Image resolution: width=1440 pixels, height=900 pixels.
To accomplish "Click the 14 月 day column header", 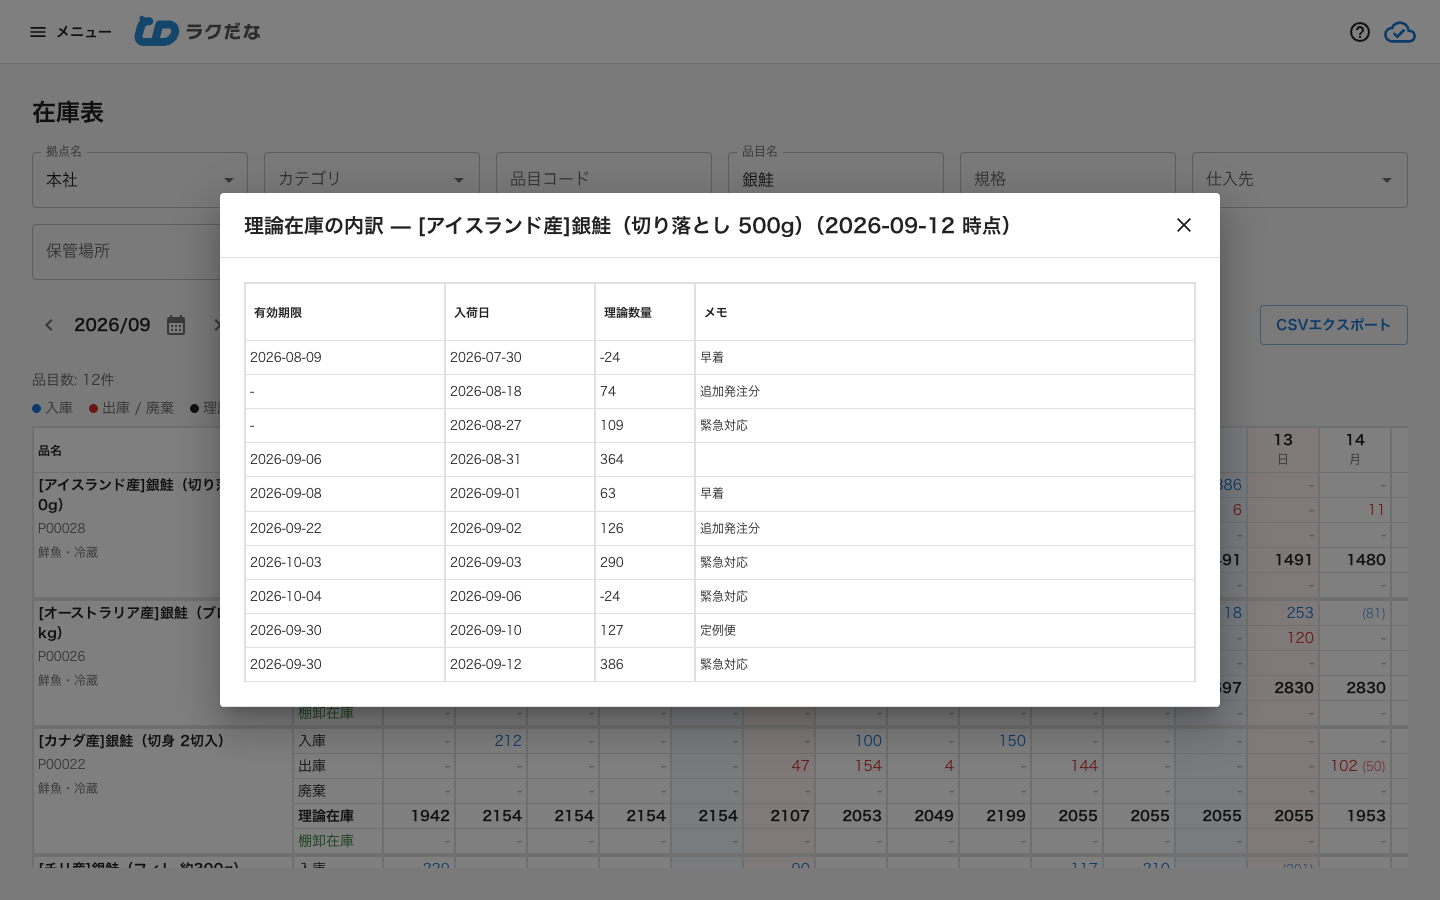I will point(1355,449).
